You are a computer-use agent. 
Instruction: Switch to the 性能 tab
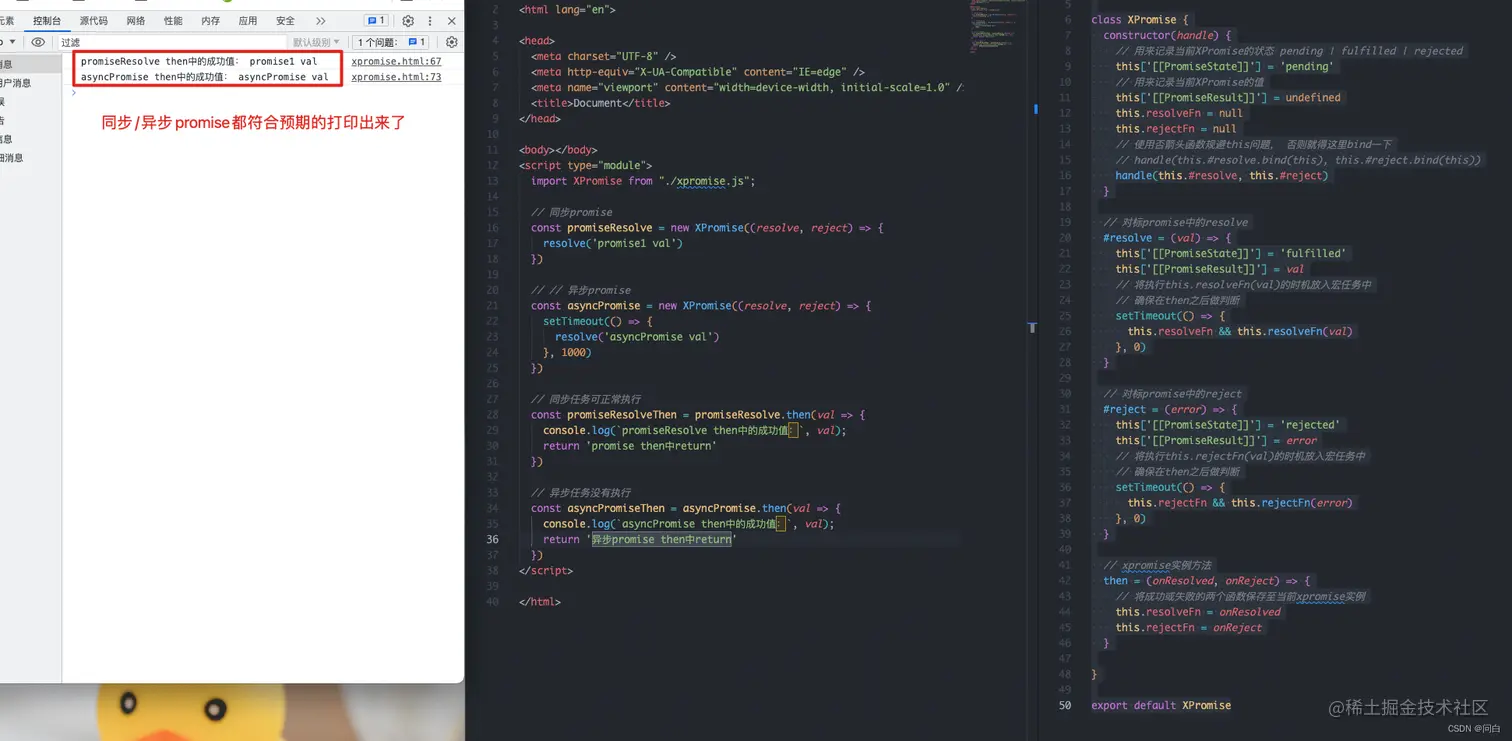pyautogui.click(x=173, y=21)
